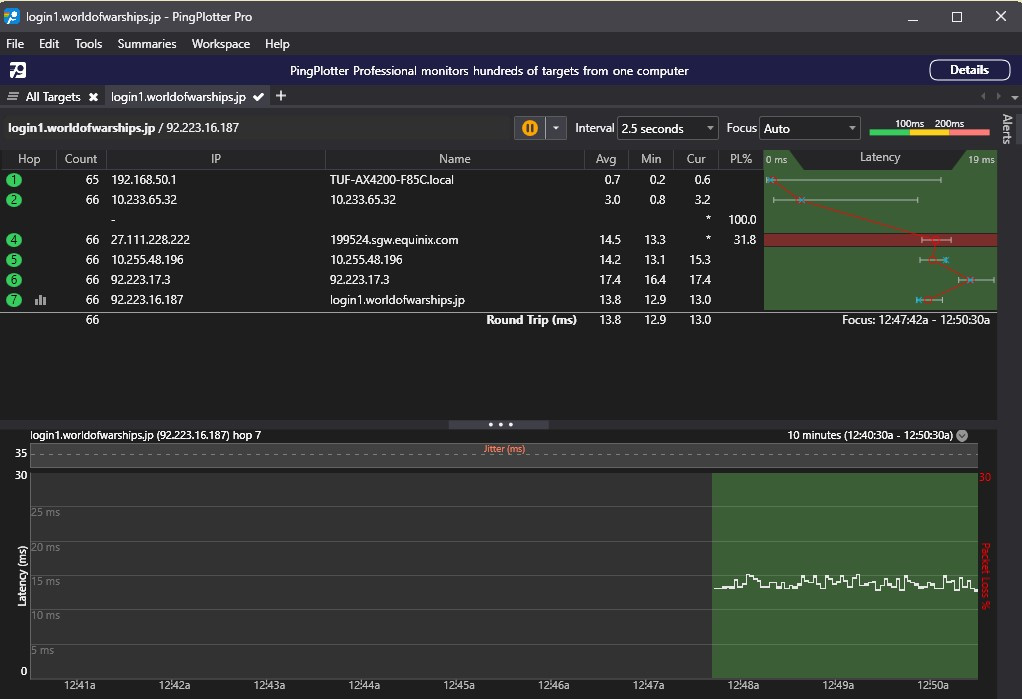The image size is (1022, 699).
Task: Click the hop 7 timeline graph icon
Action: click(x=41, y=300)
